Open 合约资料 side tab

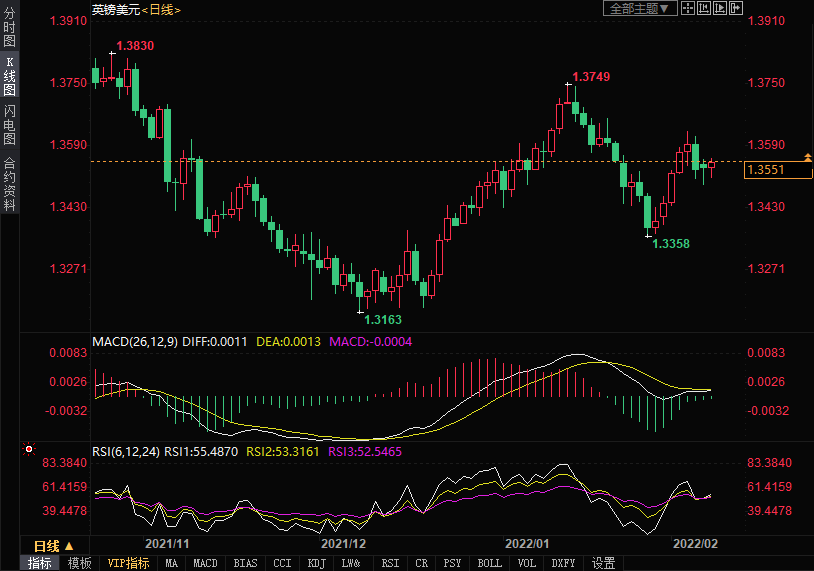9,182
